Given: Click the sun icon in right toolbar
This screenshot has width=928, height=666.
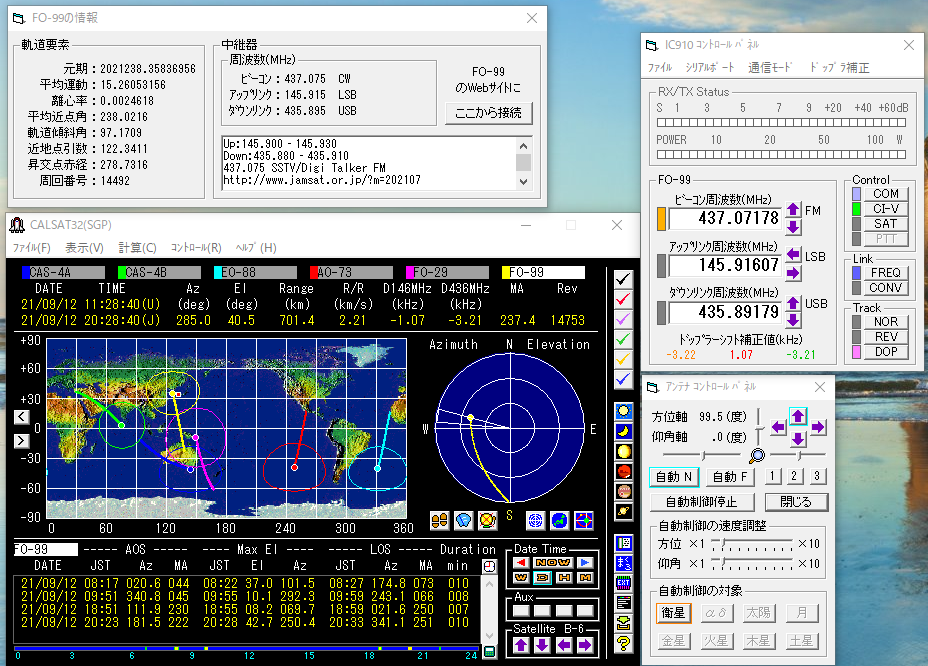Looking at the screenshot, I should click(x=624, y=411).
